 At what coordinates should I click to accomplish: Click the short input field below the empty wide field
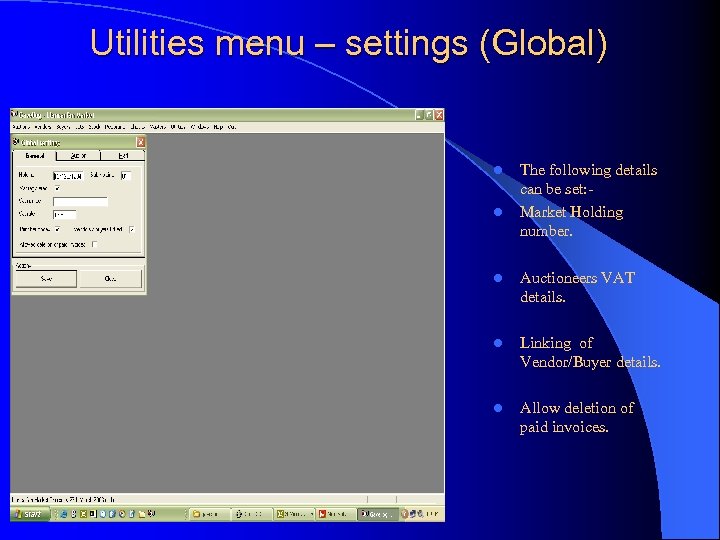click(x=65, y=214)
